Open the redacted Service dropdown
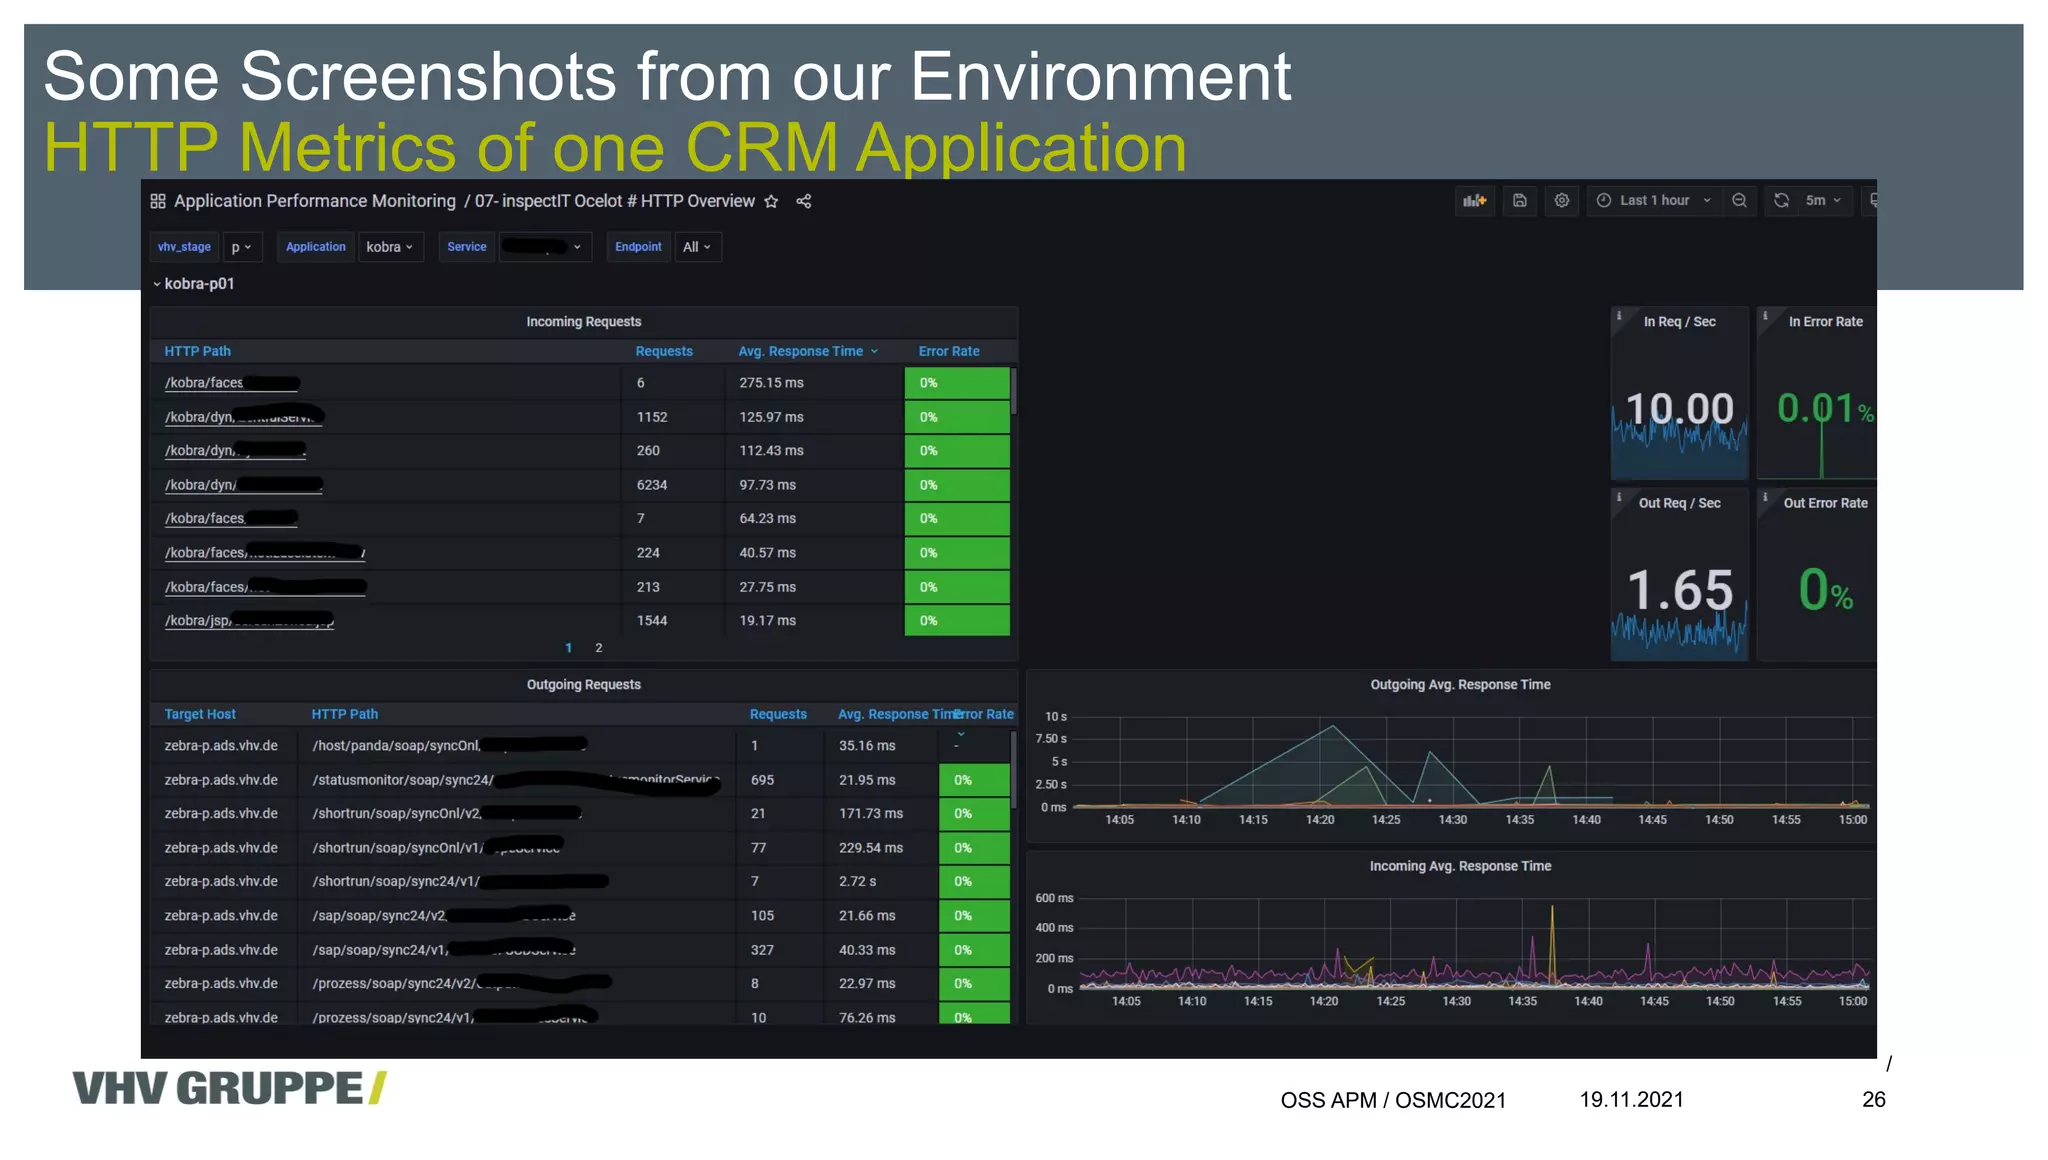2048x1160 pixels. [545, 247]
